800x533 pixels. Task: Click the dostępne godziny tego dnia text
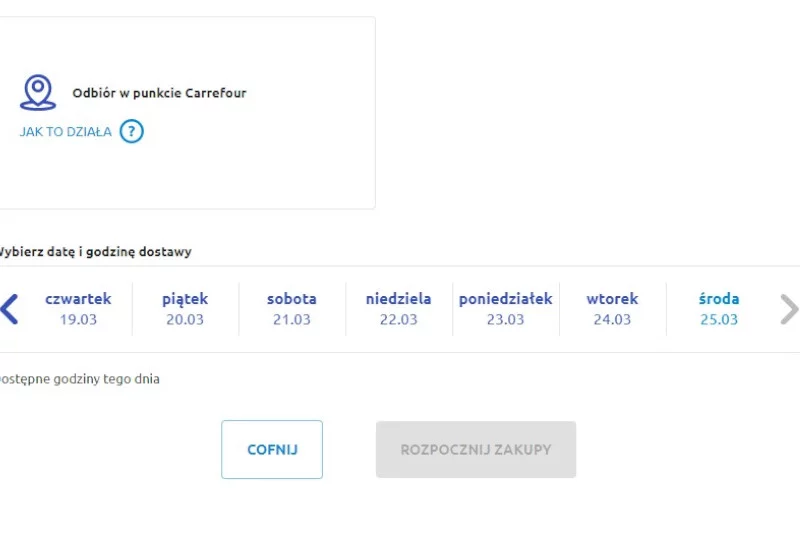point(79,379)
